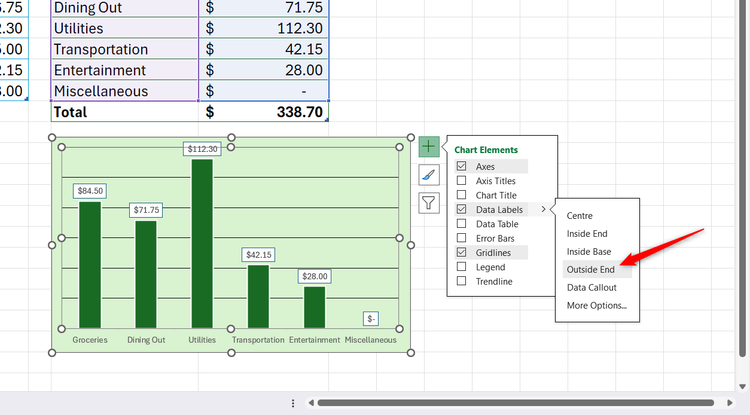
Task: Uncheck the Gridlines checkbox
Action: click(462, 252)
